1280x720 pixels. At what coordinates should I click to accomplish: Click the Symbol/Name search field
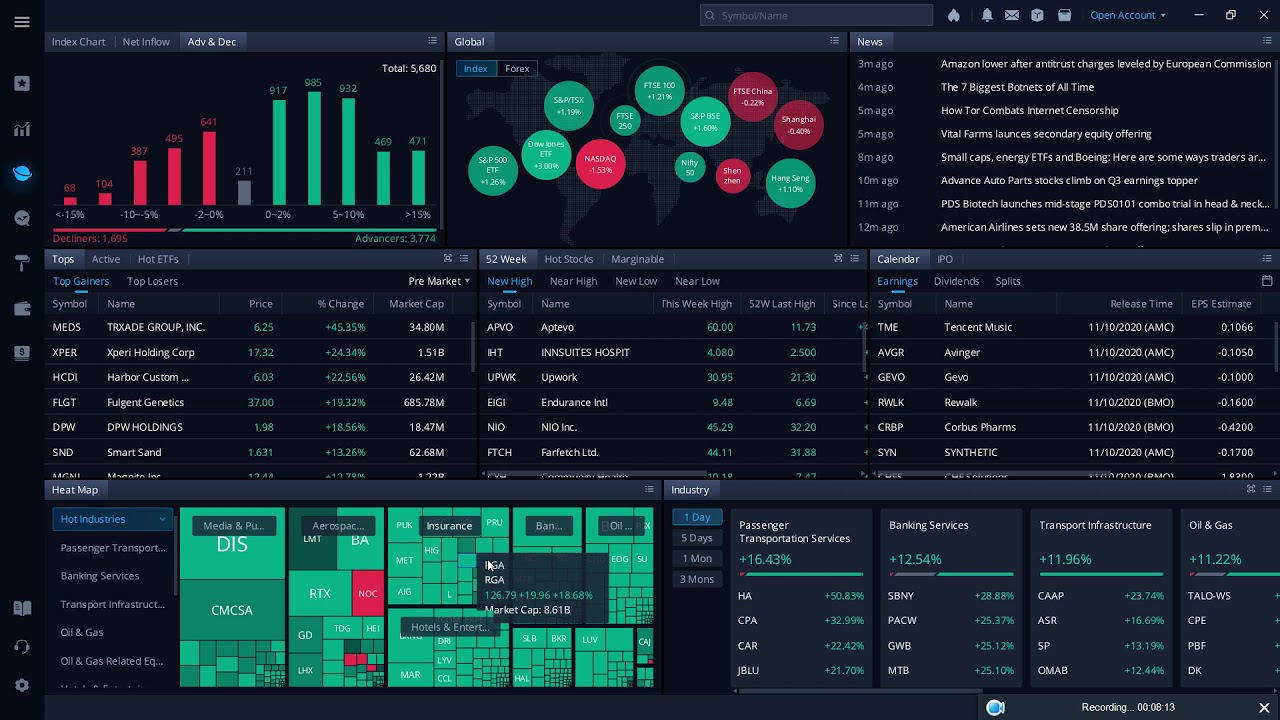(817, 15)
